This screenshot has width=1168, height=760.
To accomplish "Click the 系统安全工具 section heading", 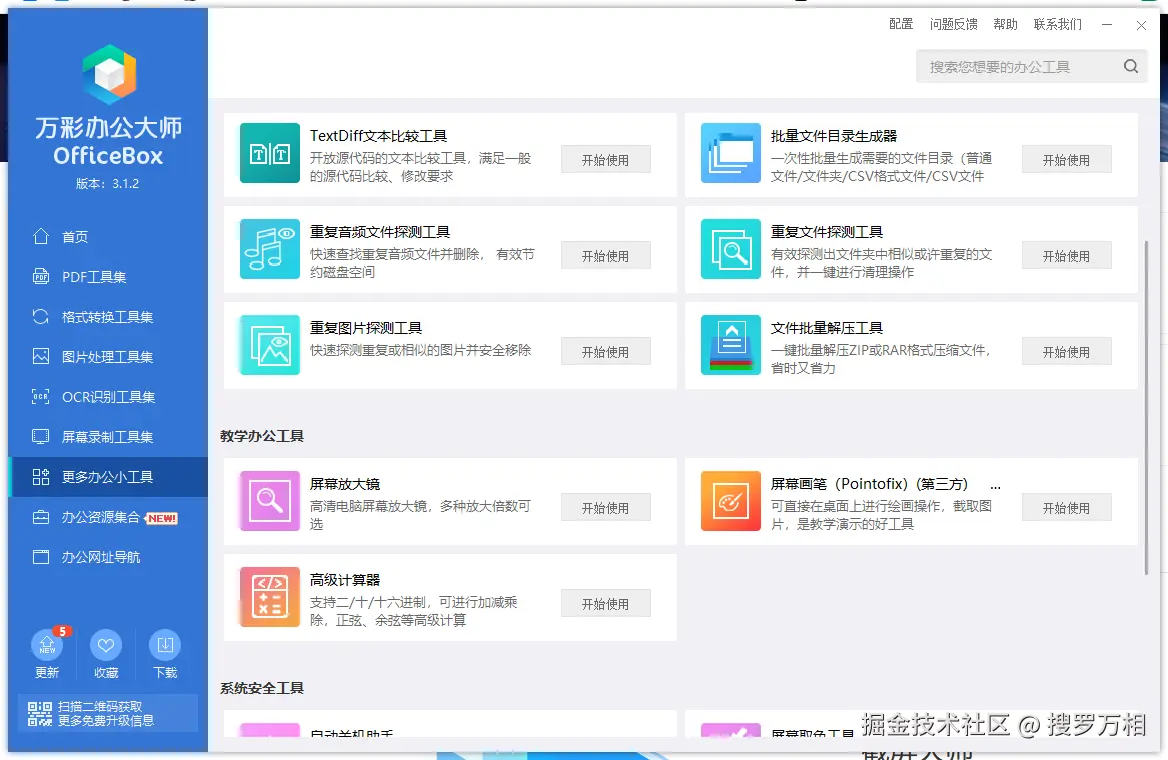I will pyautogui.click(x=261, y=688).
